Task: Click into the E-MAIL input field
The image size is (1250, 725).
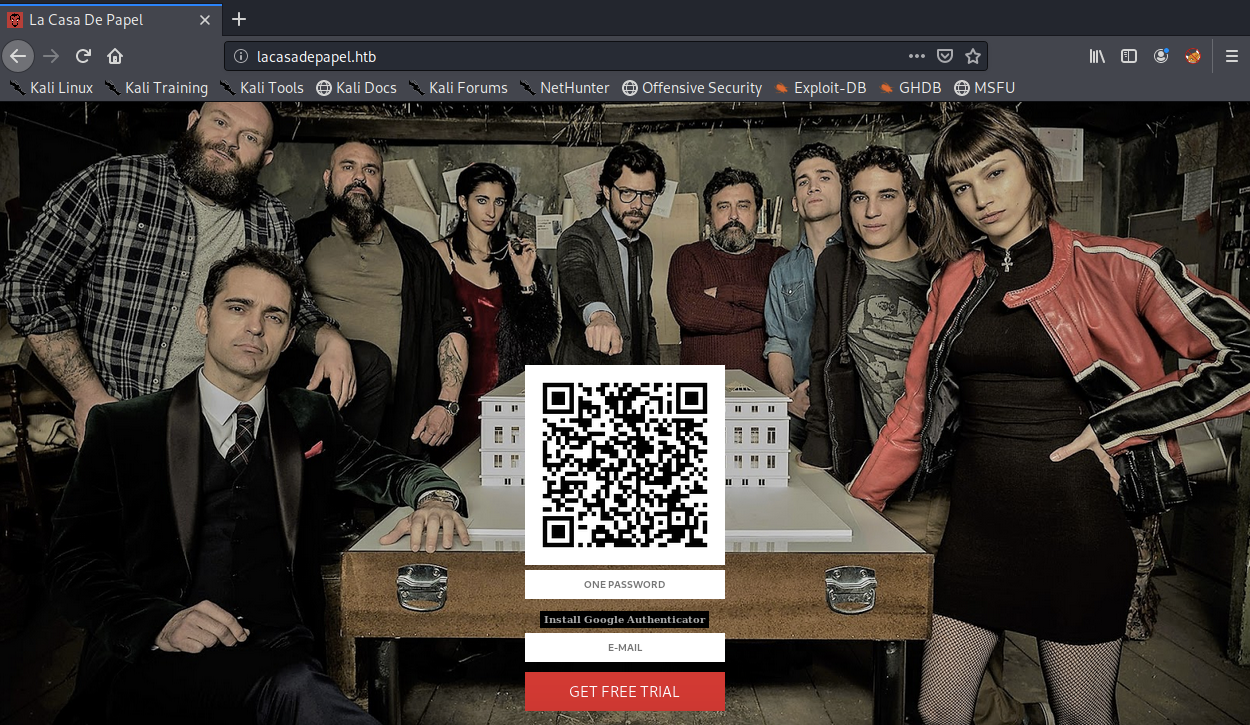Action: tap(624, 647)
